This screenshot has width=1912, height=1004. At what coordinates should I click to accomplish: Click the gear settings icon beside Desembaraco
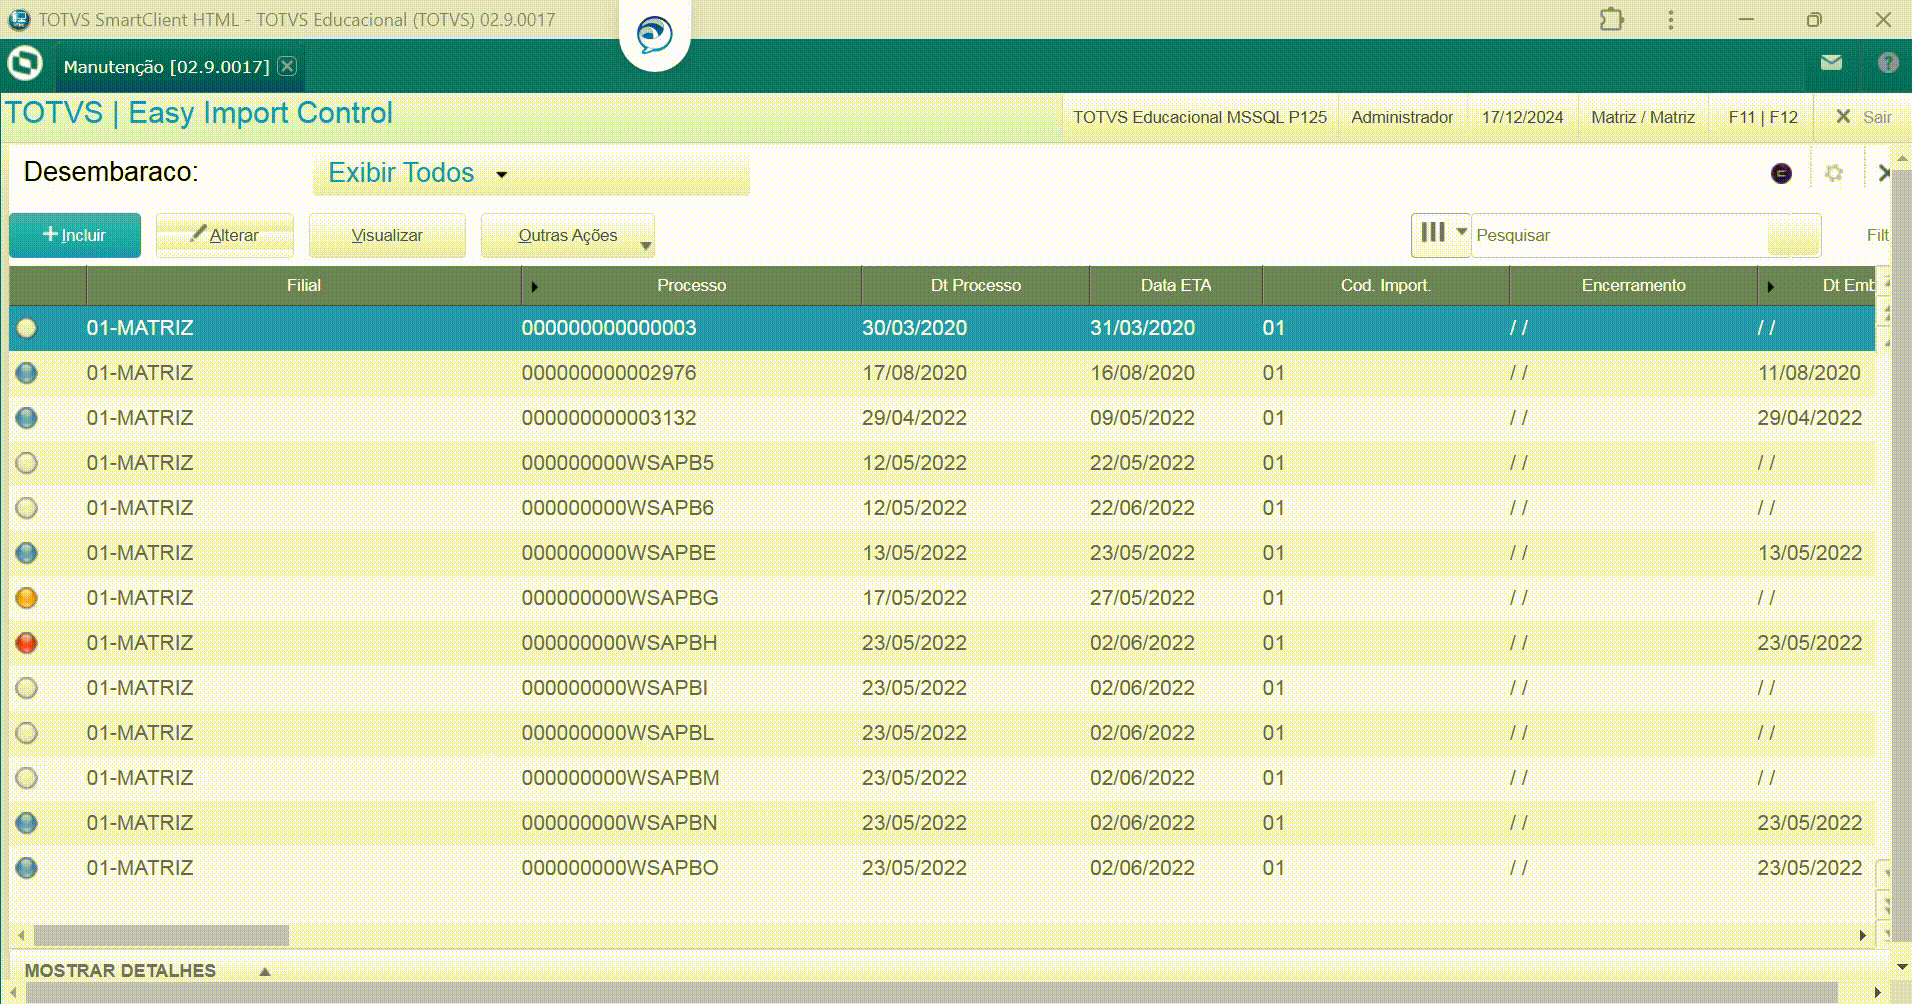pos(1833,173)
